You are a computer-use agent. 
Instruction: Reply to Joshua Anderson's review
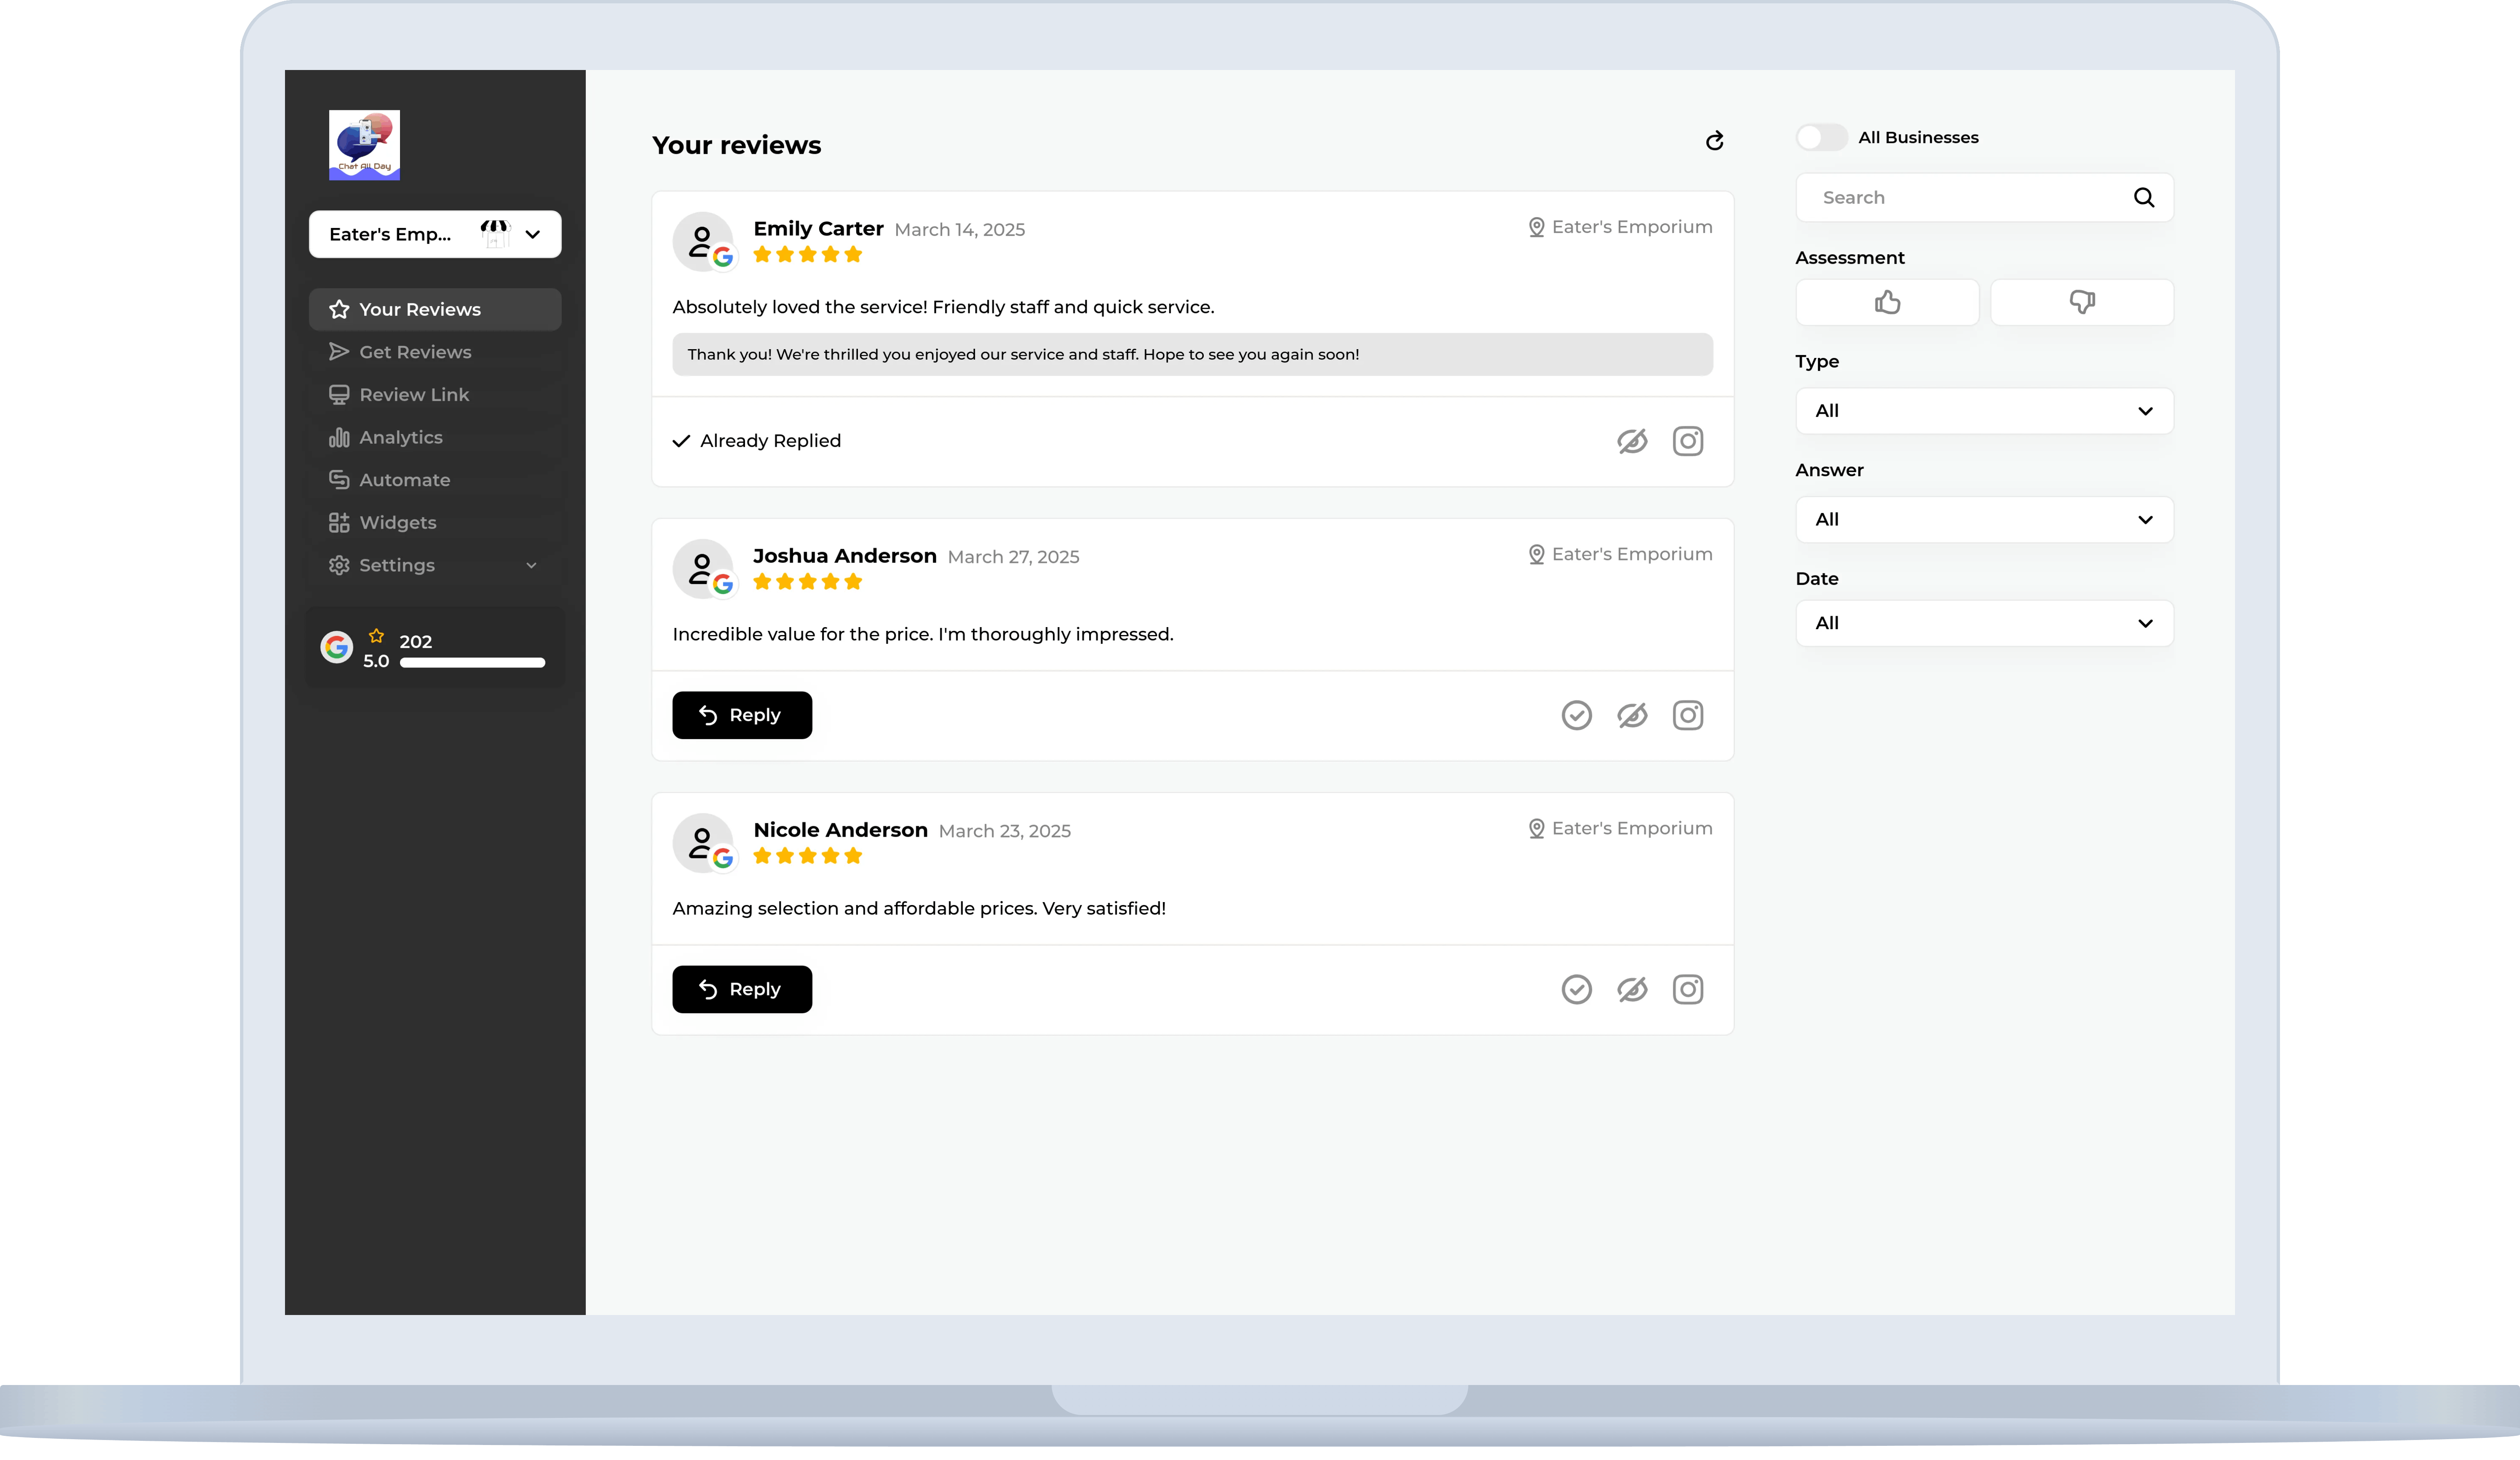[x=741, y=714]
